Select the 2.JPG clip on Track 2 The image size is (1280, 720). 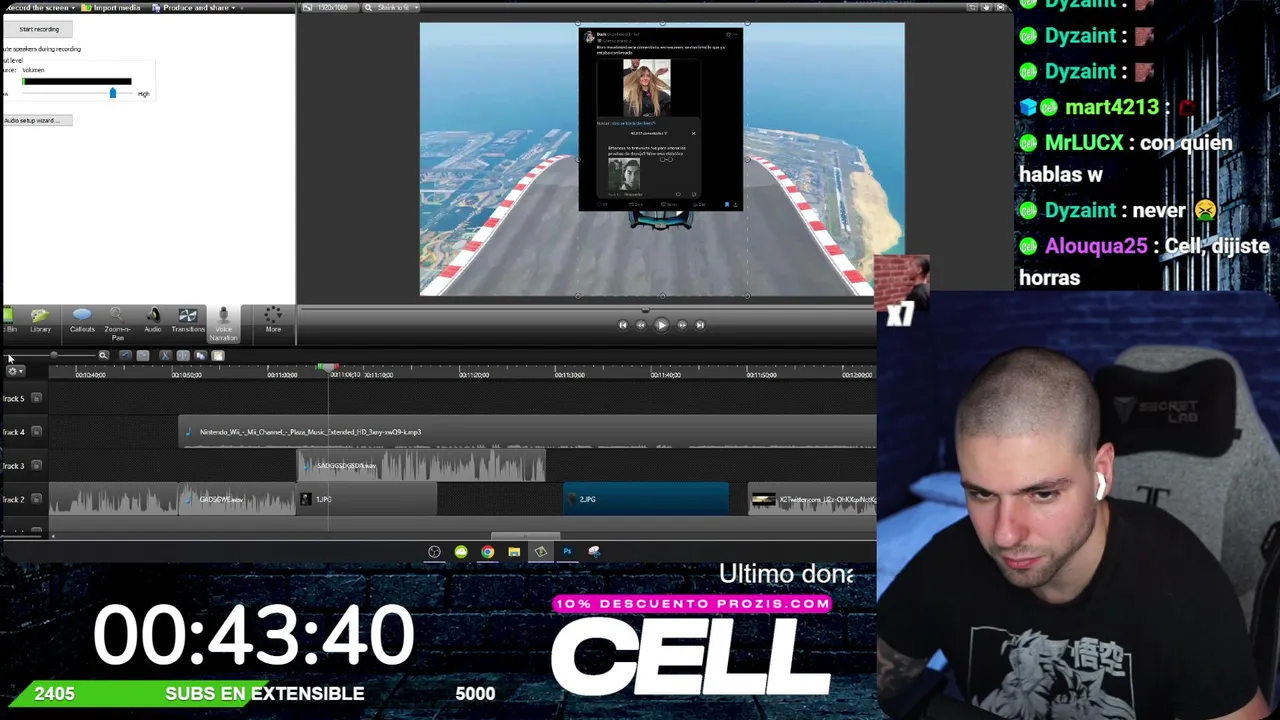click(646, 499)
